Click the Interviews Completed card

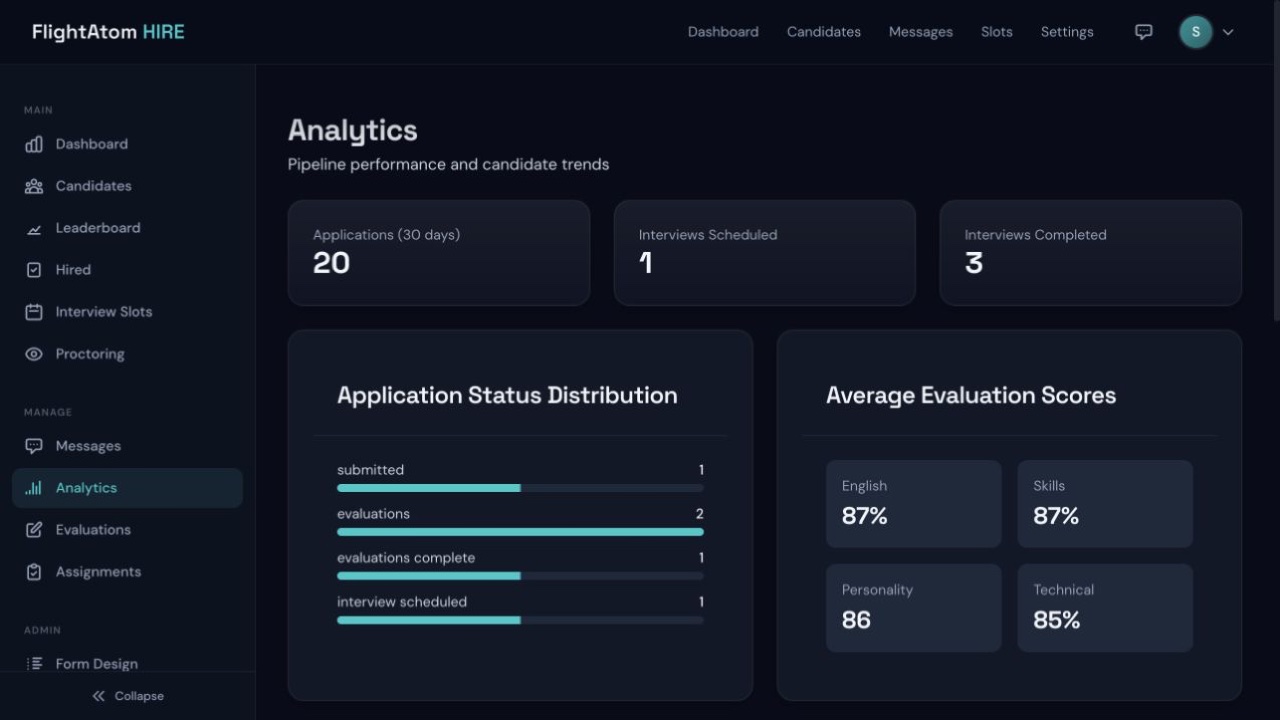(1091, 253)
